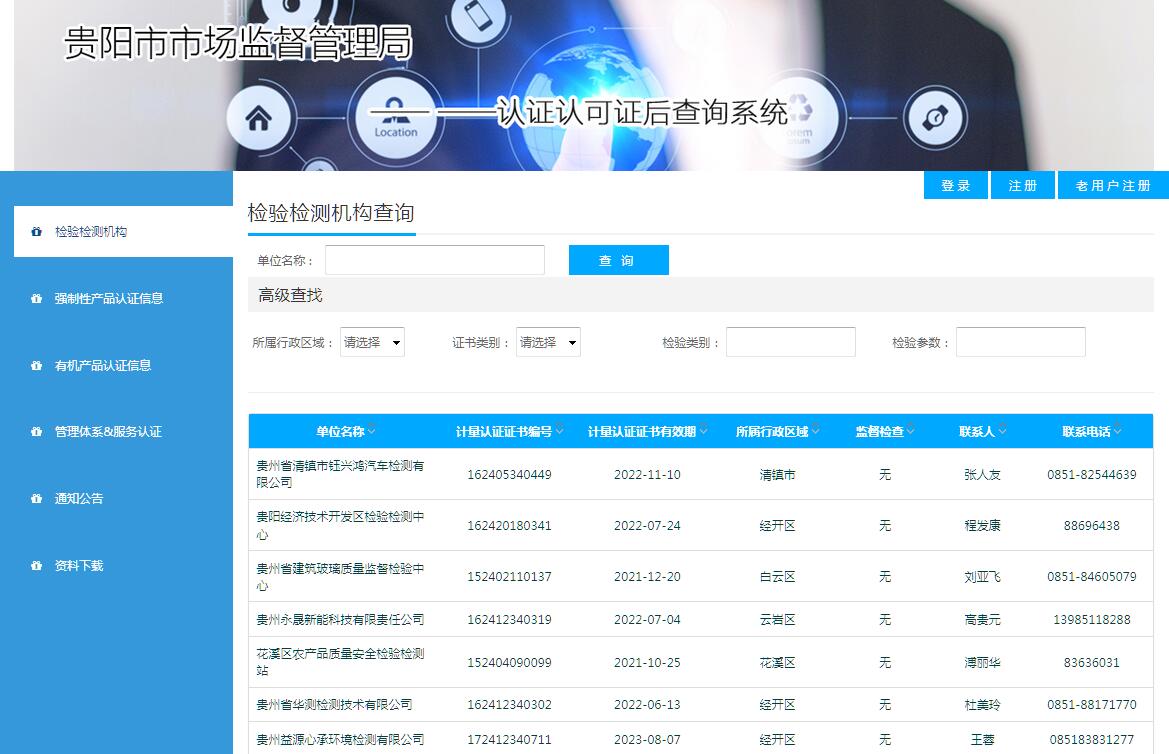This screenshot has height=754, width=1169.
Task: Click the 检验类别 input box
Action: [790, 342]
